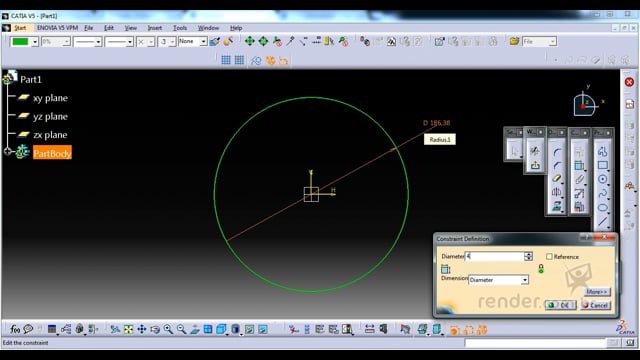Open the formula f(x) tool
This screenshot has width=640, height=360.
tap(15, 329)
